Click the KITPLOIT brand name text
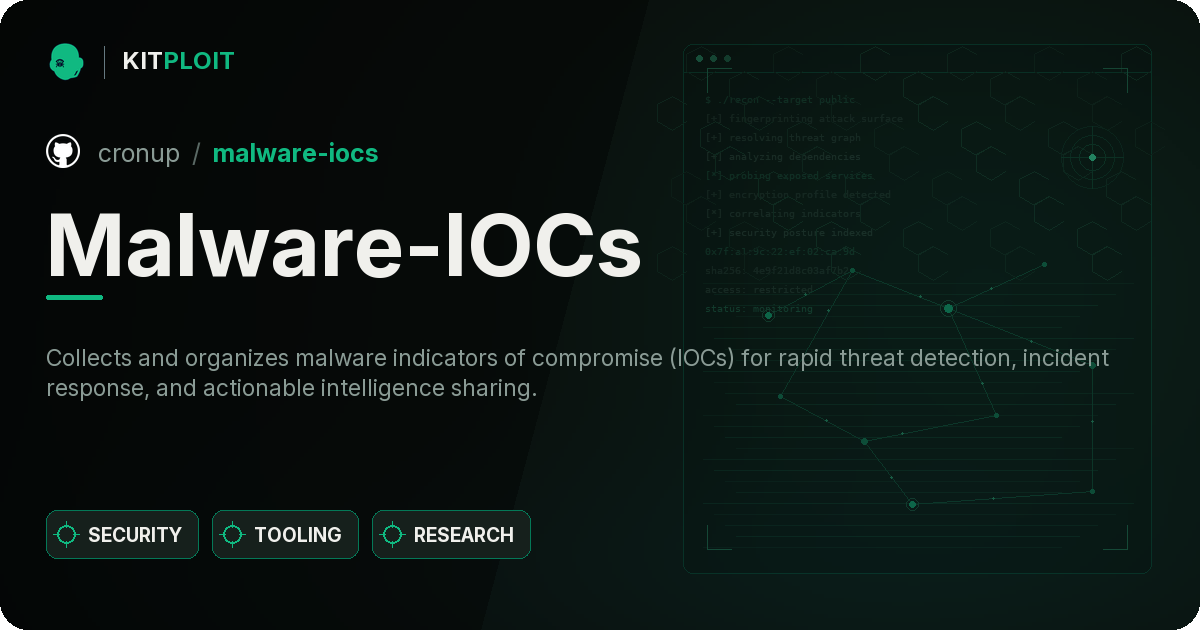 [x=178, y=61]
